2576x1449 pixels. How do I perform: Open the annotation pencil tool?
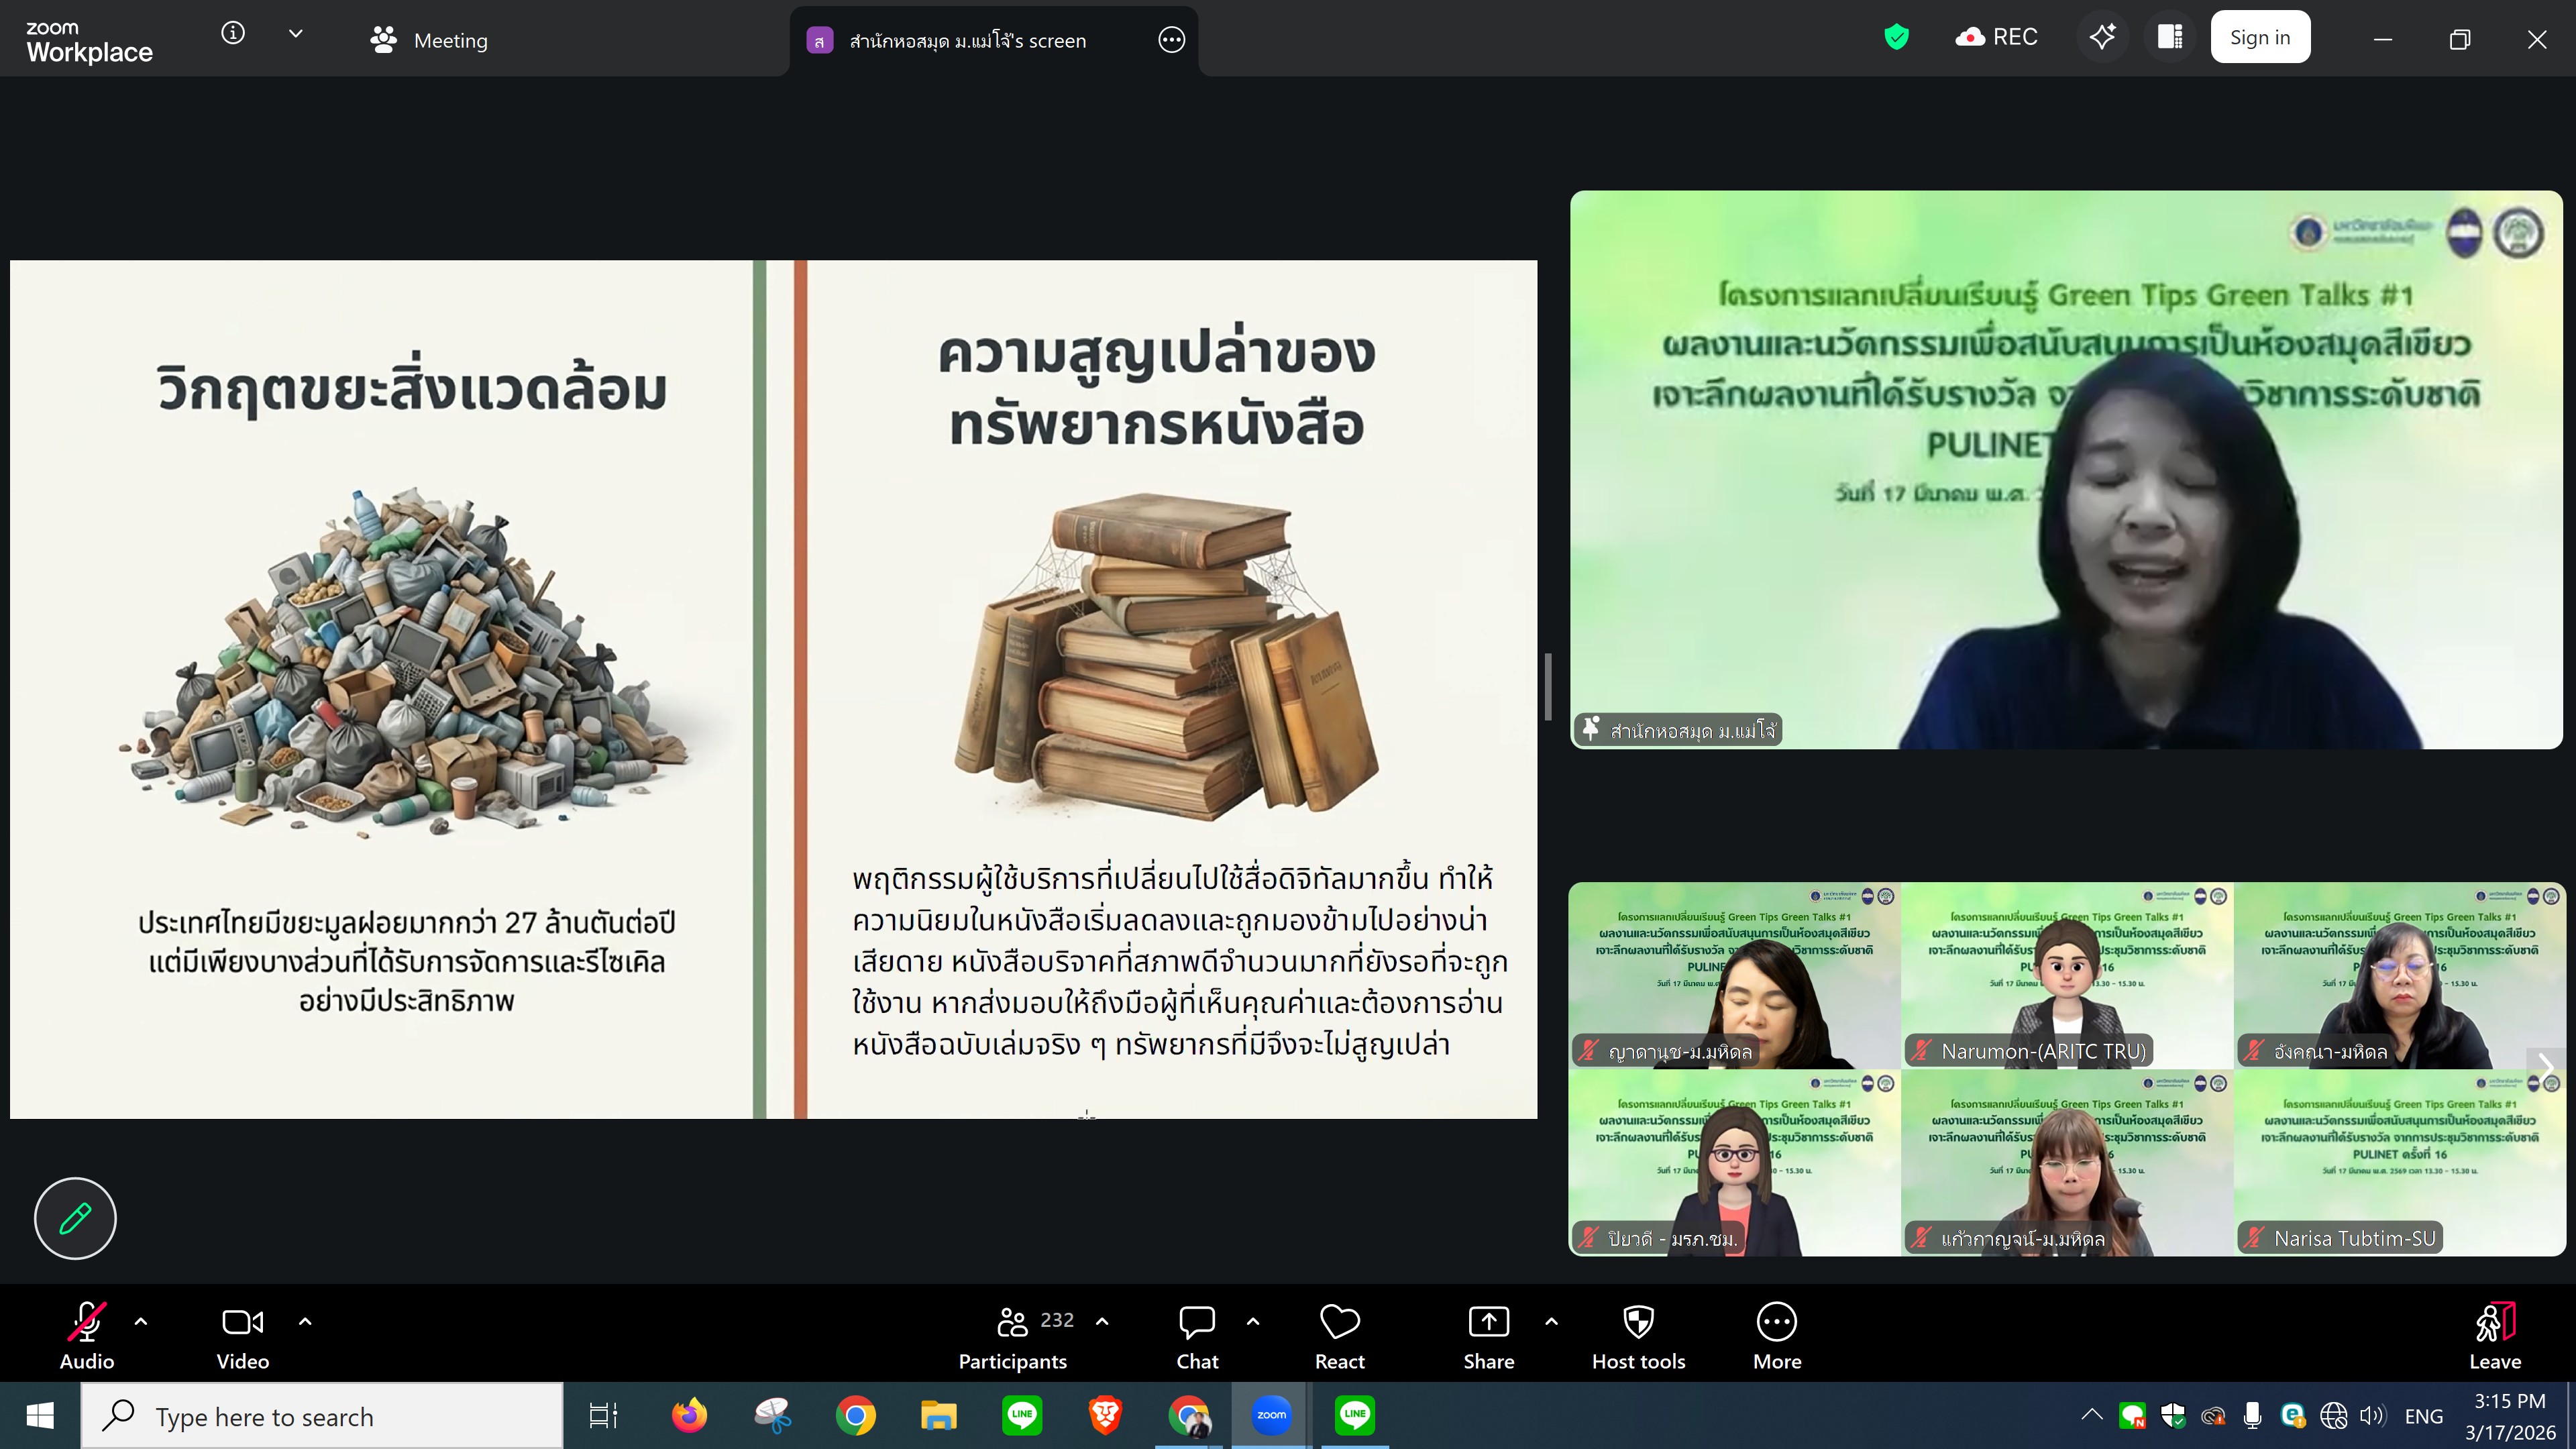click(x=75, y=1218)
